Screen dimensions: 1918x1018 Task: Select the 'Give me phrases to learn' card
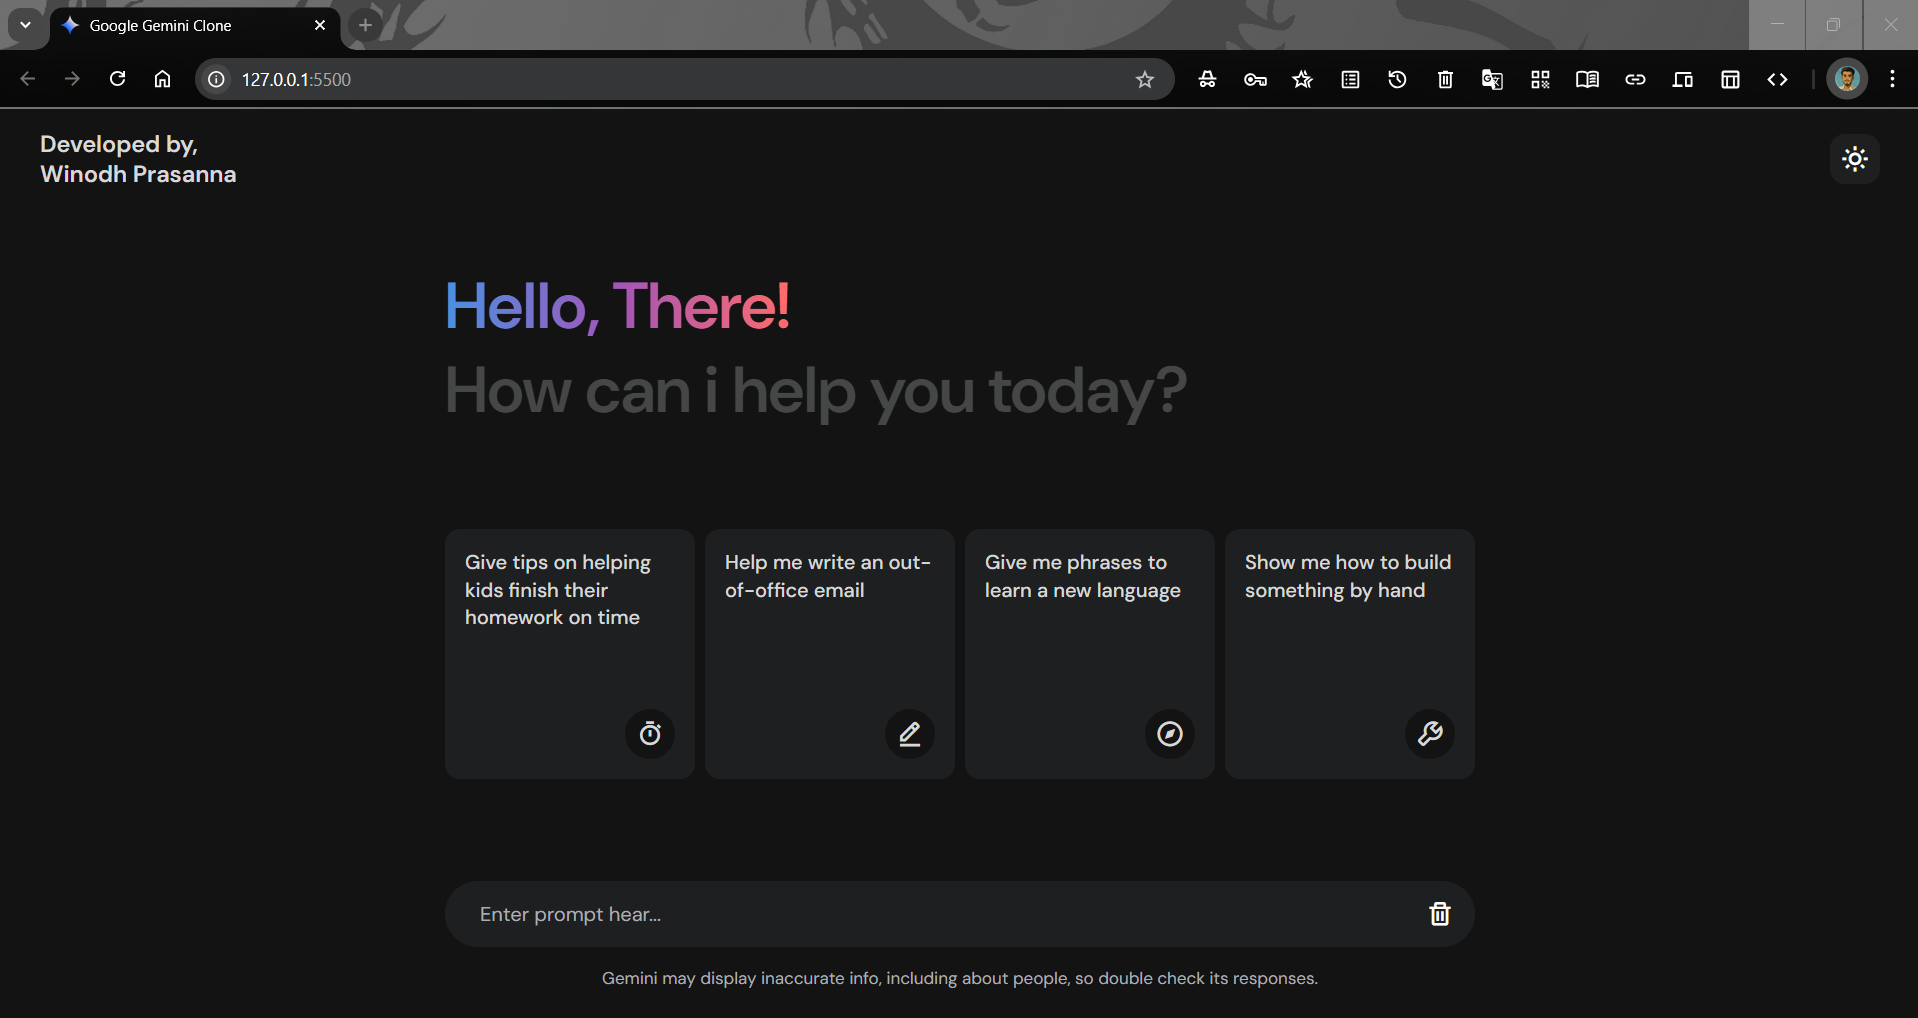pos(1090,654)
